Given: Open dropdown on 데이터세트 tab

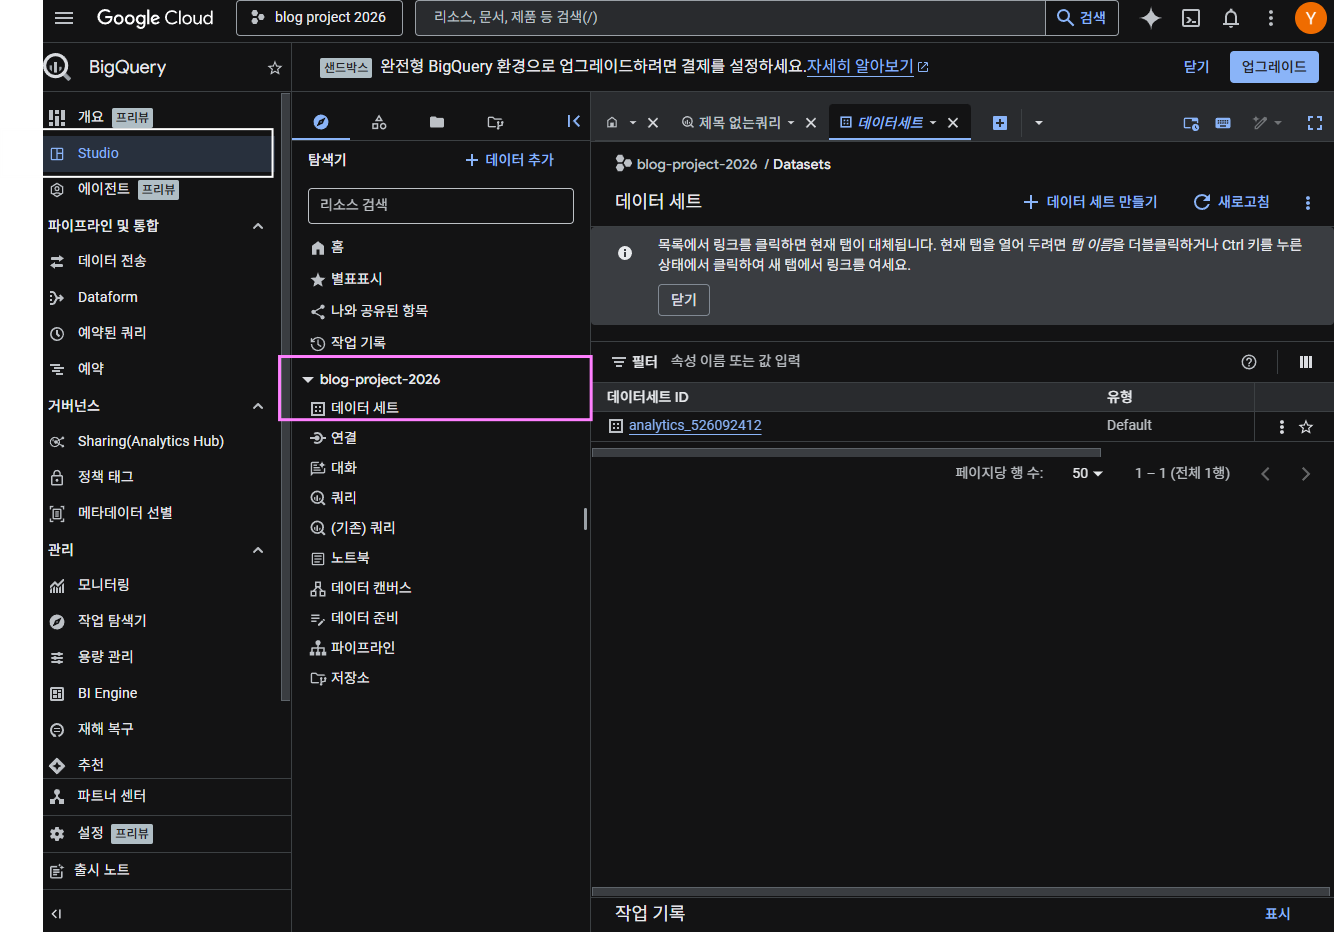Looking at the screenshot, I should [x=933, y=123].
